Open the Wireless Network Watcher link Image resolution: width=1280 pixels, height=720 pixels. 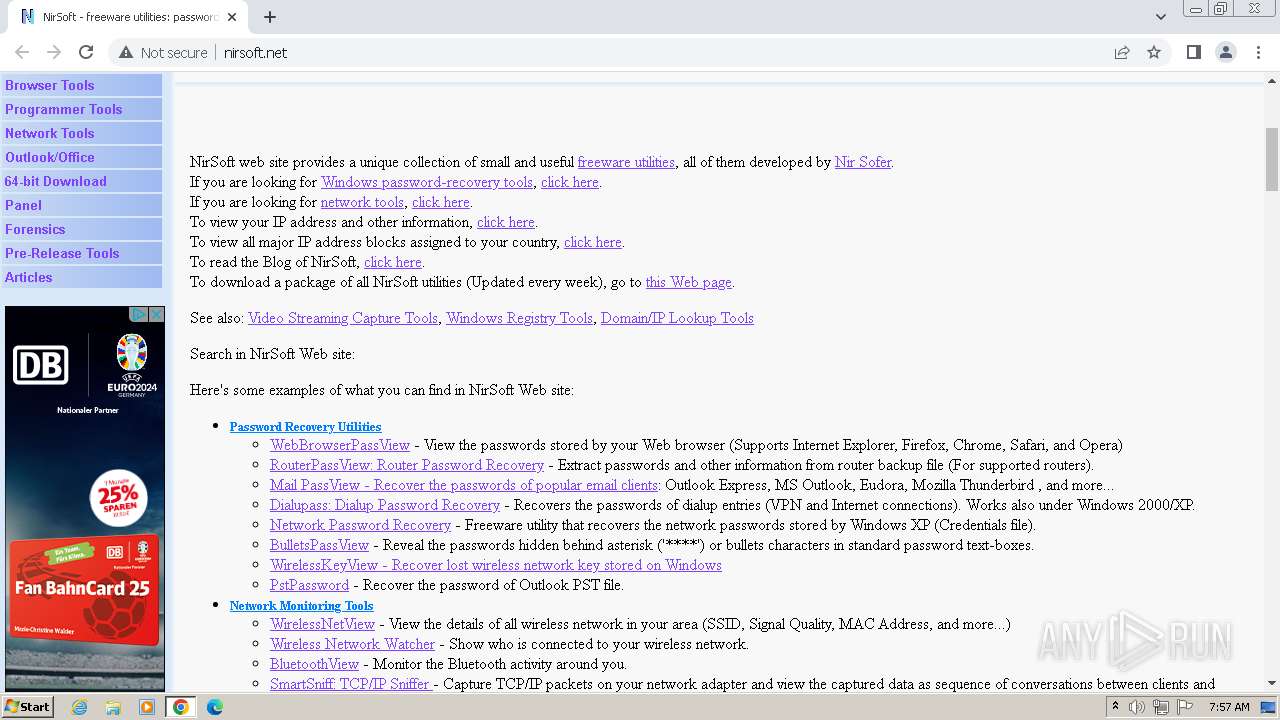coord(352,644)
